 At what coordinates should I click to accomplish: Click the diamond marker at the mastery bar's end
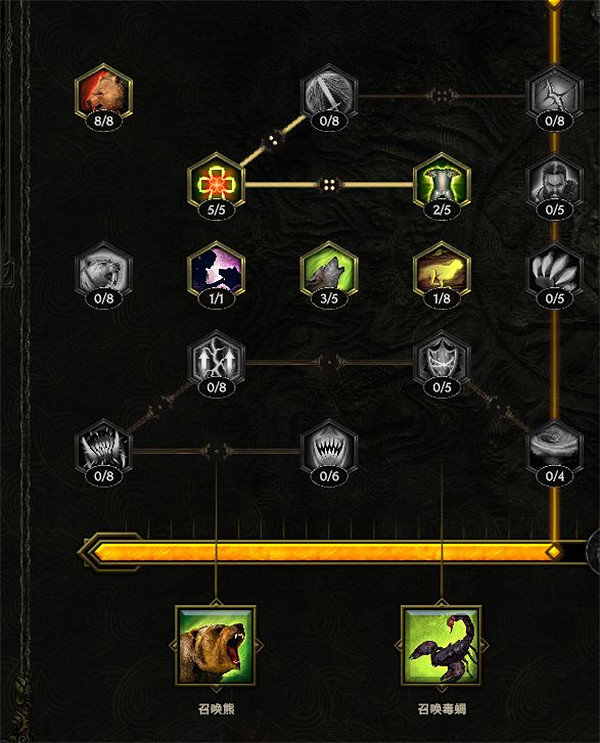(554, 552)
